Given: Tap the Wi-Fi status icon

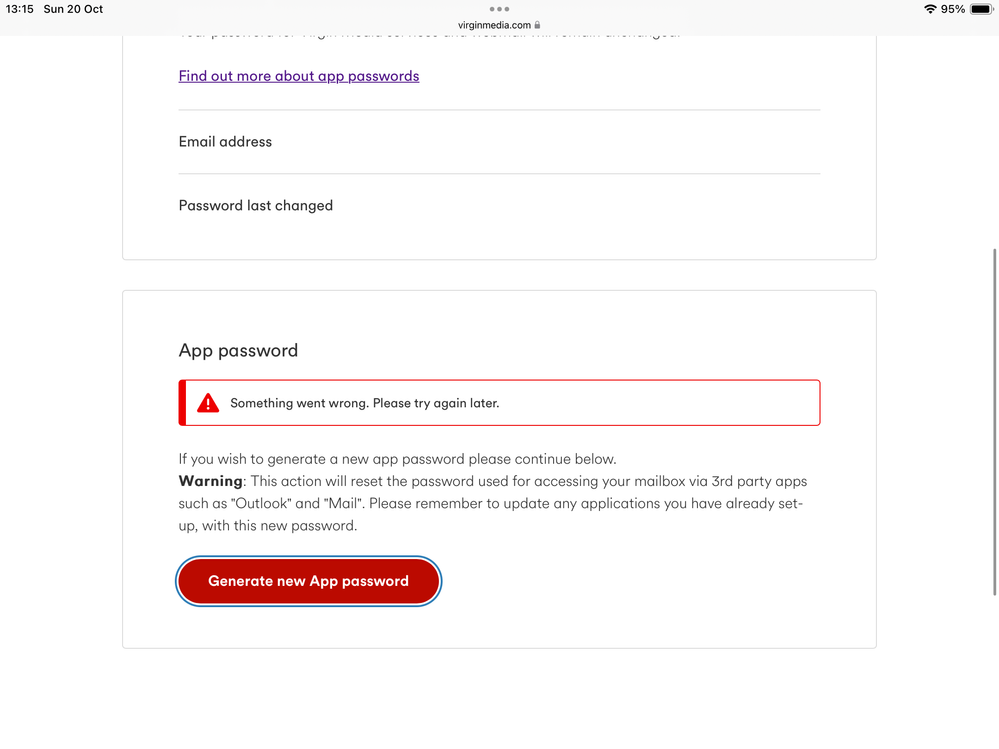Looking at the screenshot, I should pos(930,9).
